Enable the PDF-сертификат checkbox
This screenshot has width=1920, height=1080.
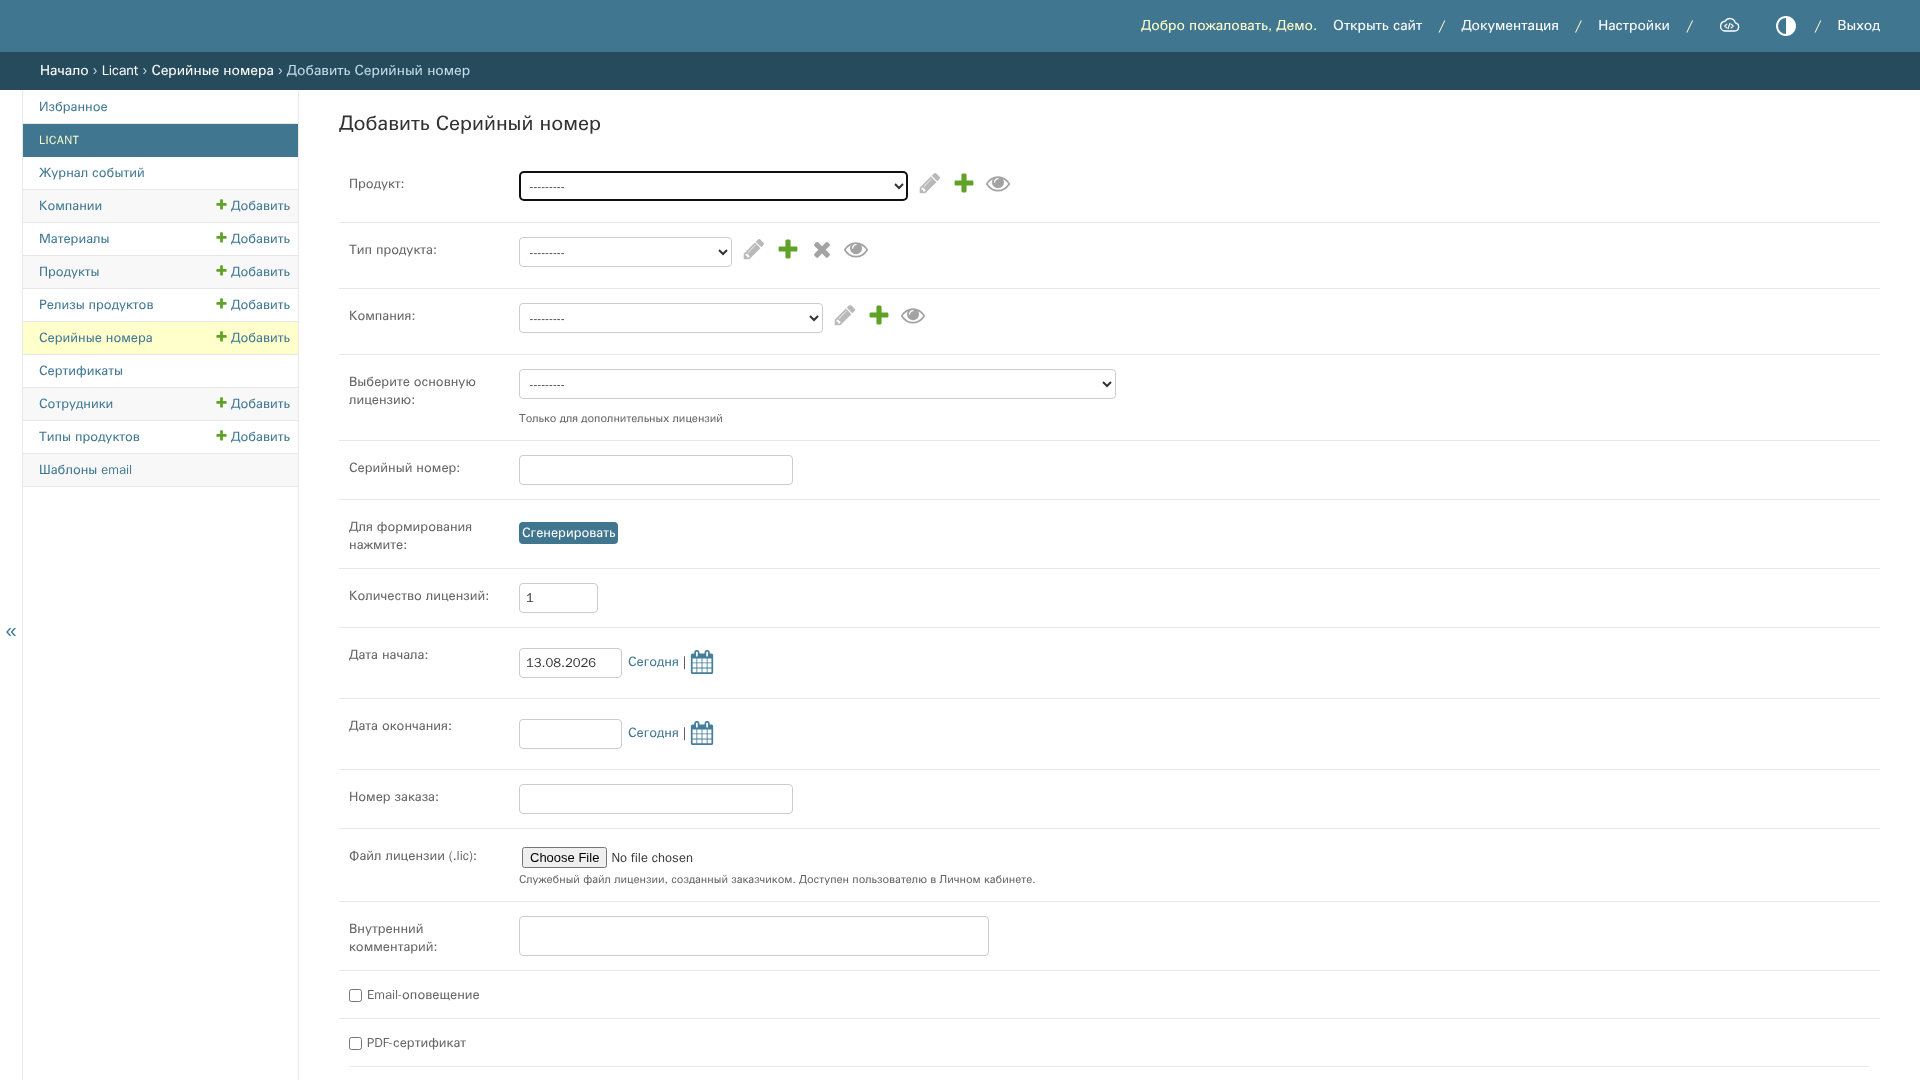355,1044
